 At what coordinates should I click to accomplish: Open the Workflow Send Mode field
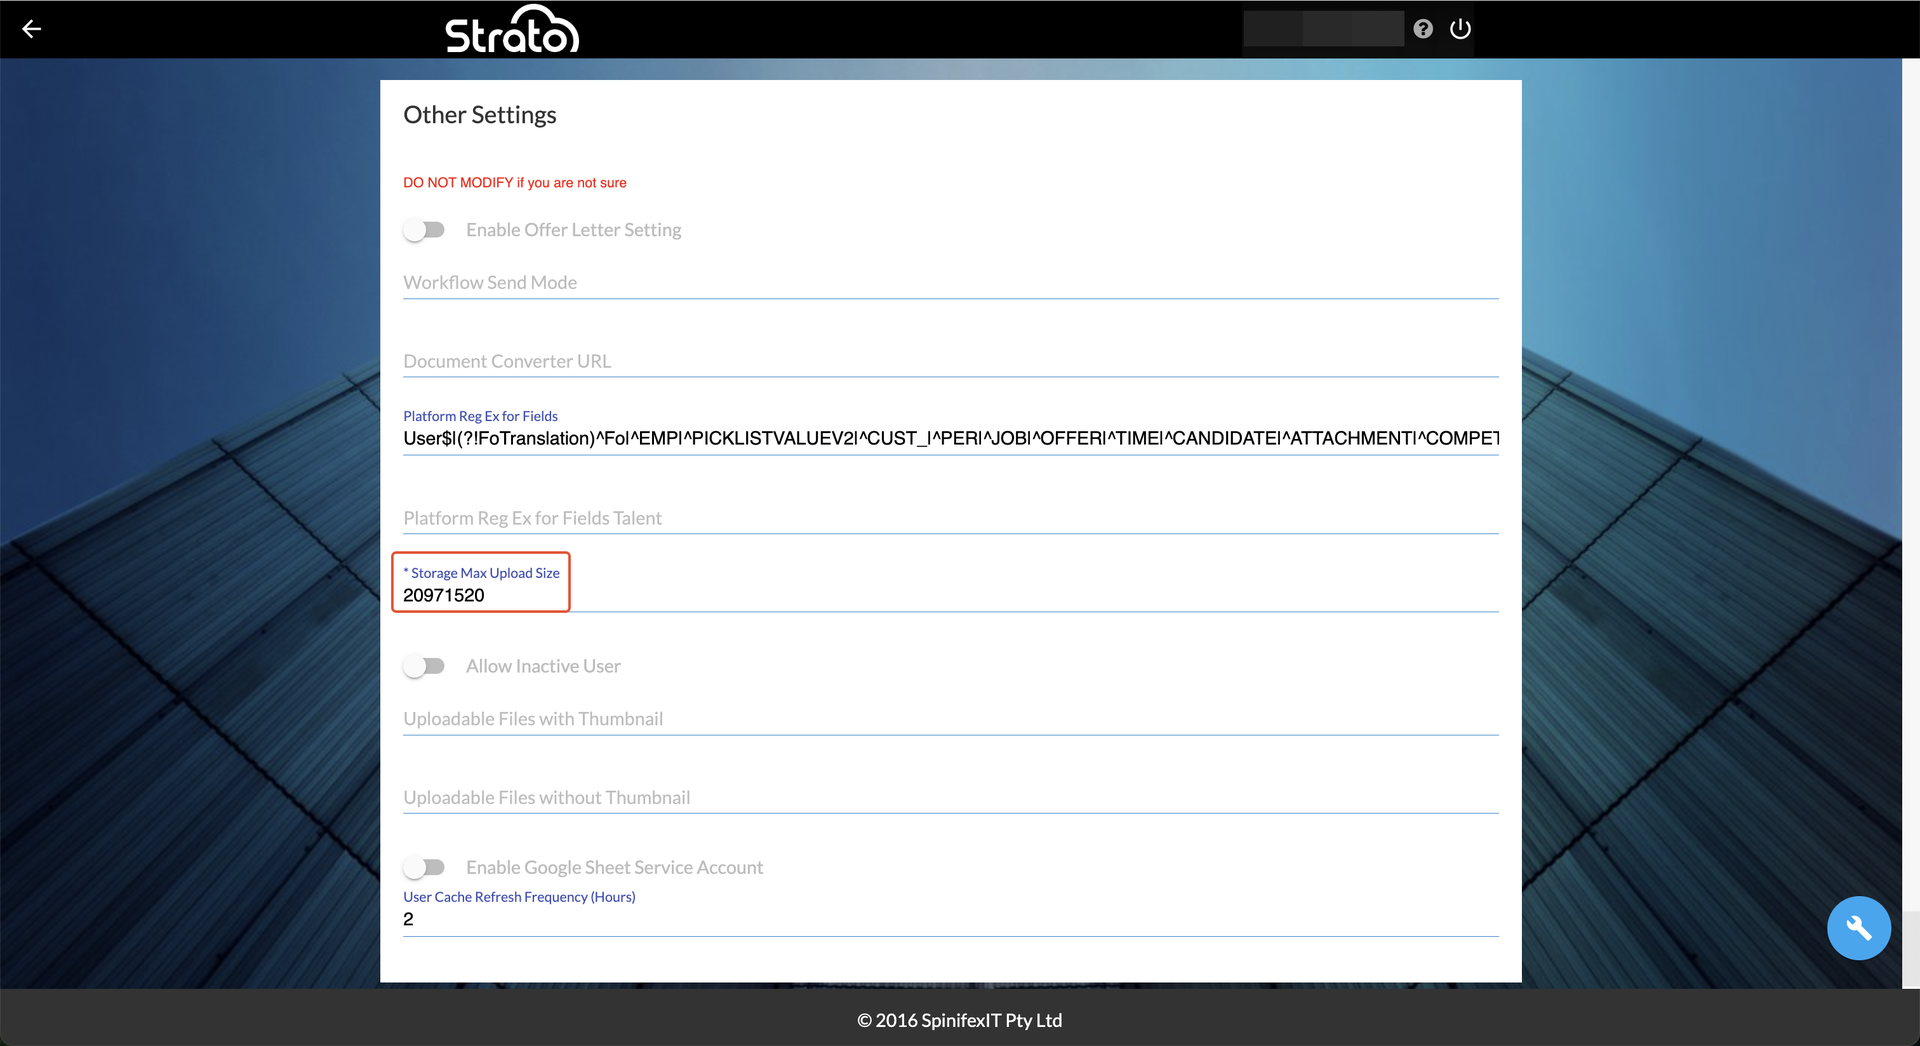coord(950,283)
